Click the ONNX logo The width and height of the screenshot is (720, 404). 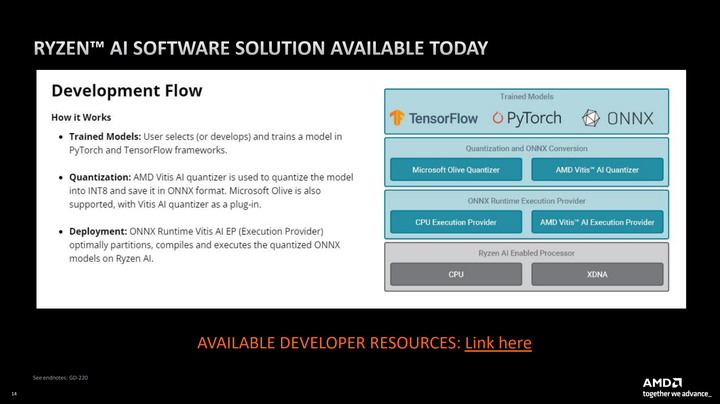(x=617, y=118)
